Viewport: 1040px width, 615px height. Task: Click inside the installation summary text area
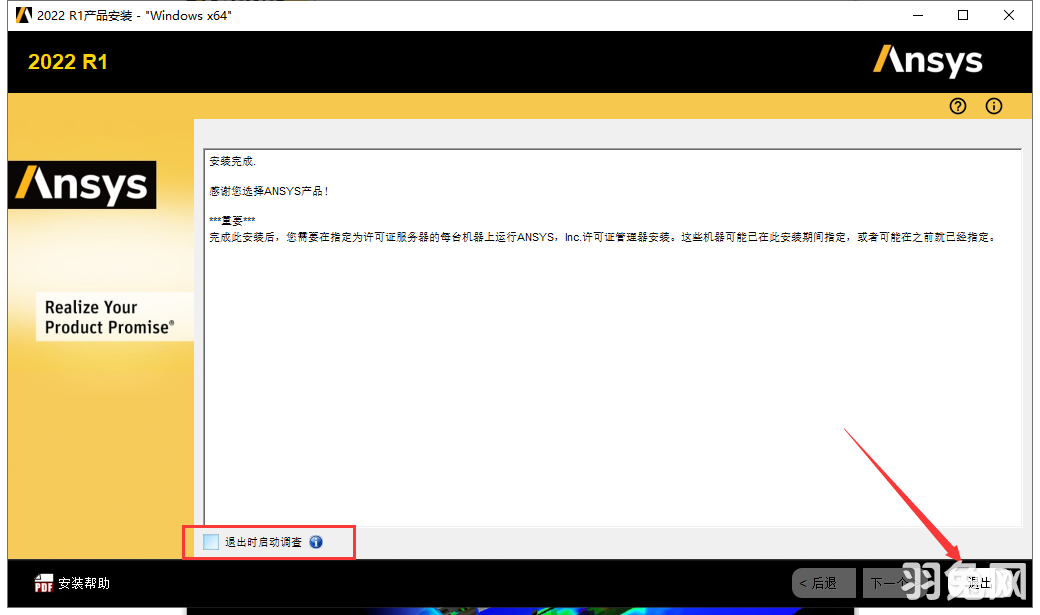click(x=610, y=330)
